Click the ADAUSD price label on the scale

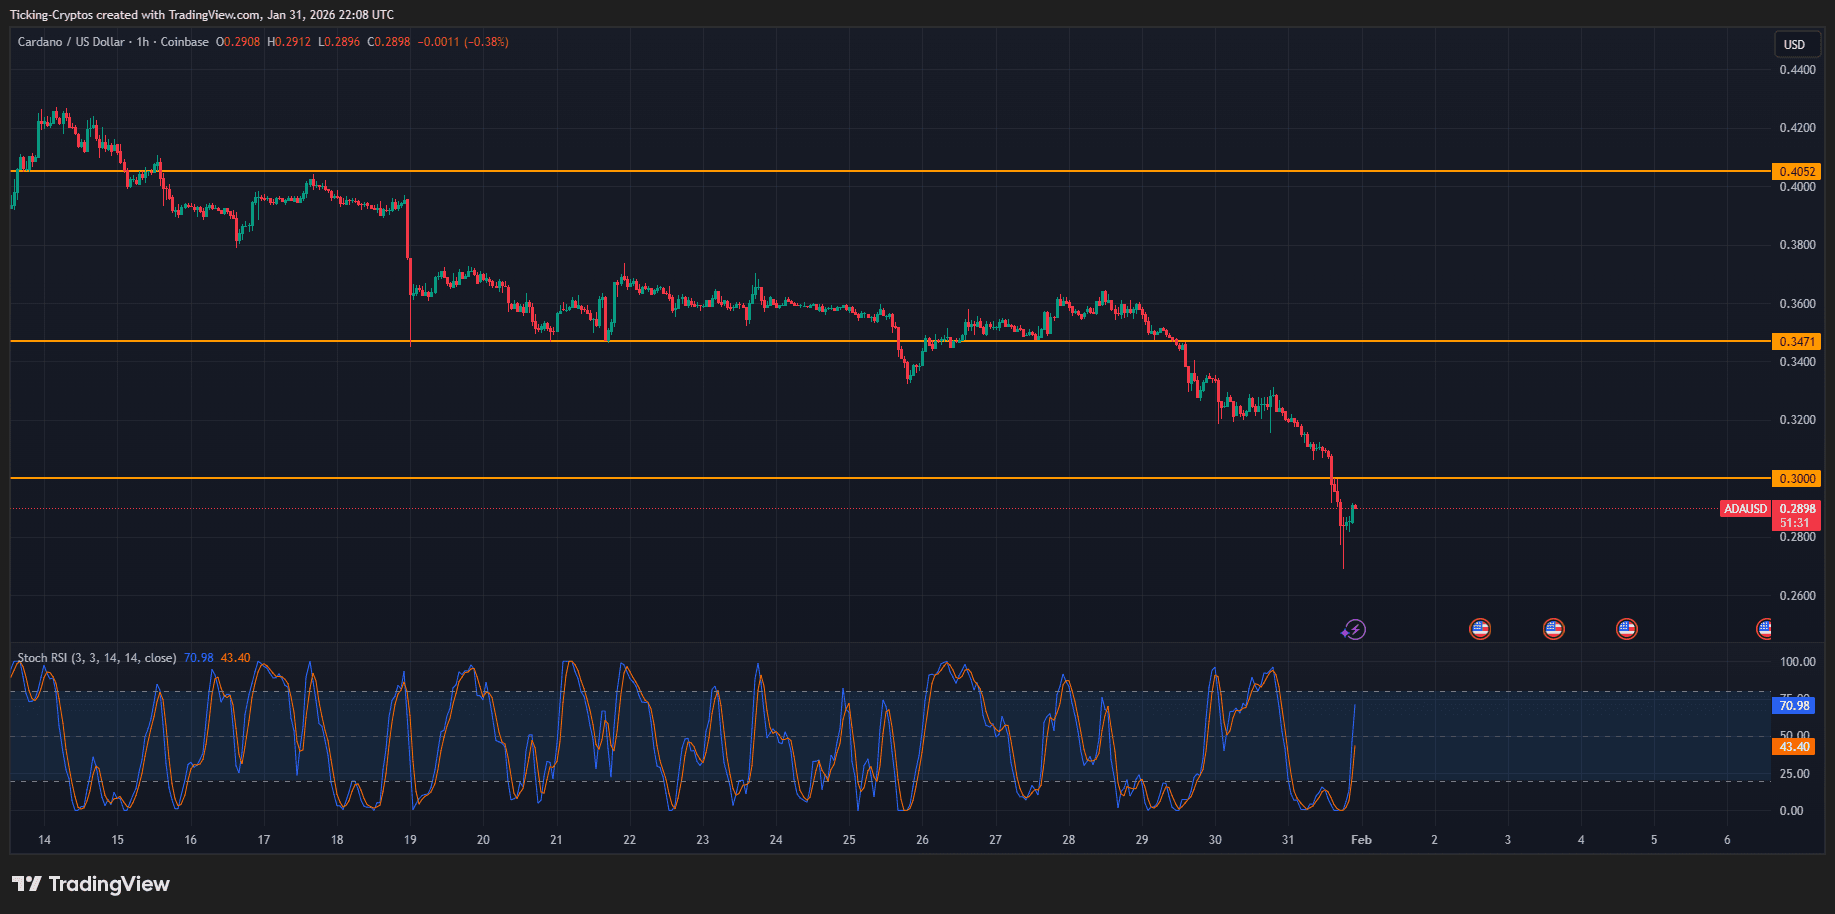tap(1745, 509)
